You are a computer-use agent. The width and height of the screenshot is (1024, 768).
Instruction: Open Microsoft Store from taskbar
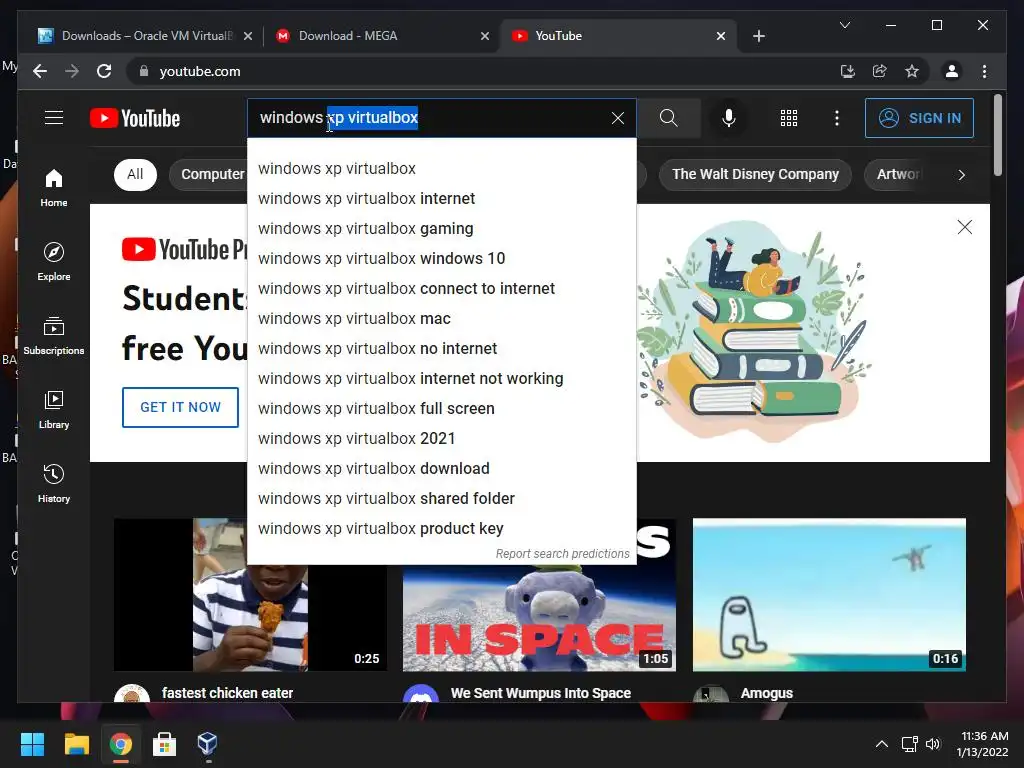164,744
